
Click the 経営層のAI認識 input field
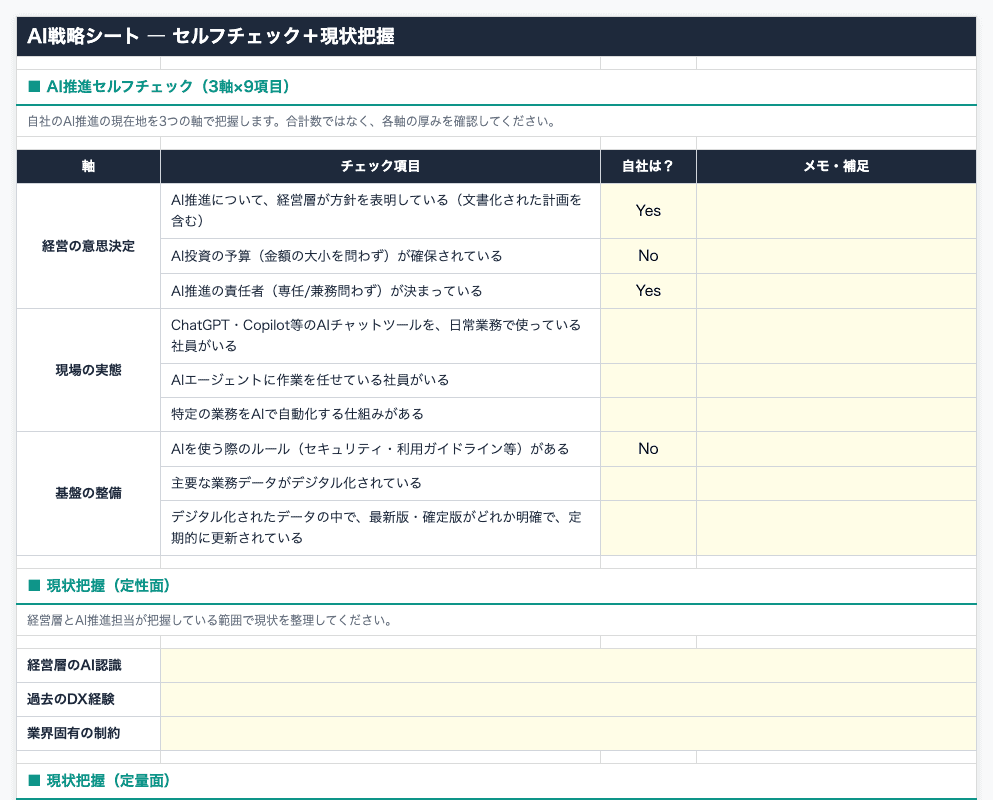(568, 666)
